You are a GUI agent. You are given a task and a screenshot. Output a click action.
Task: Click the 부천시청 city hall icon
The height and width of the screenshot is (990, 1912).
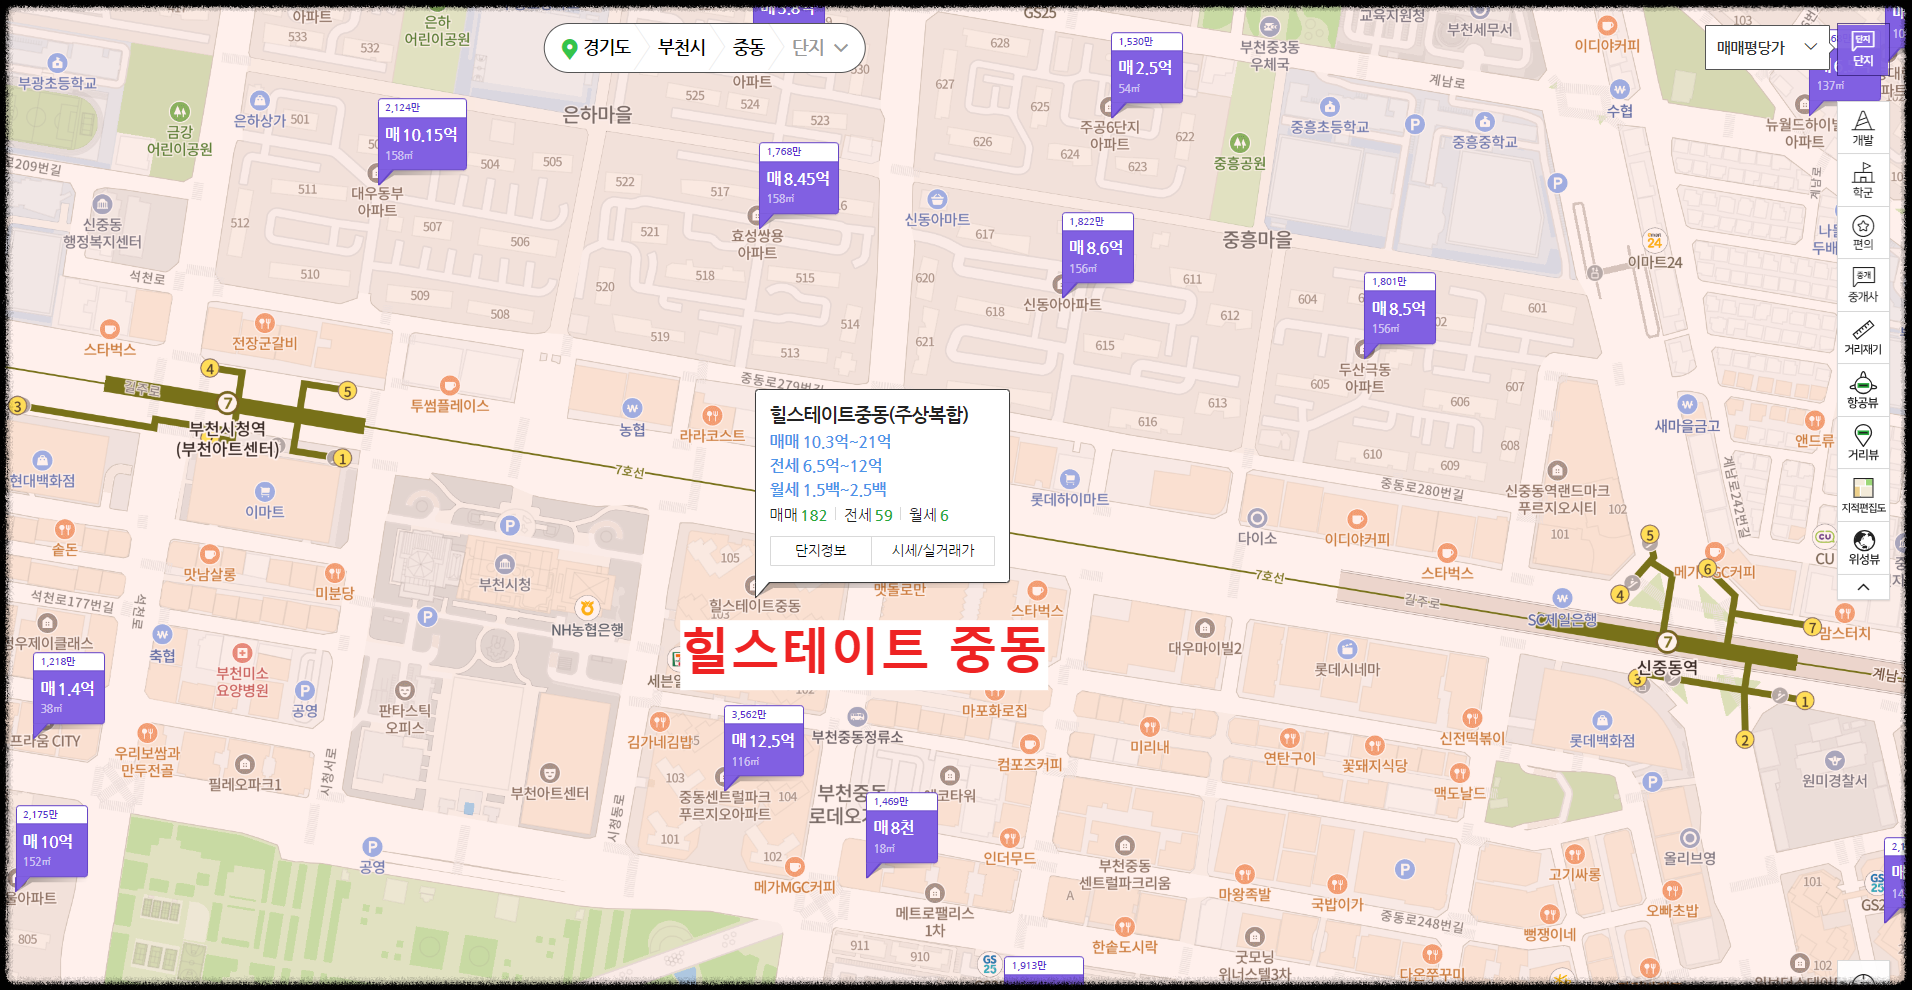pyautogui.click(x=505, y=564)
